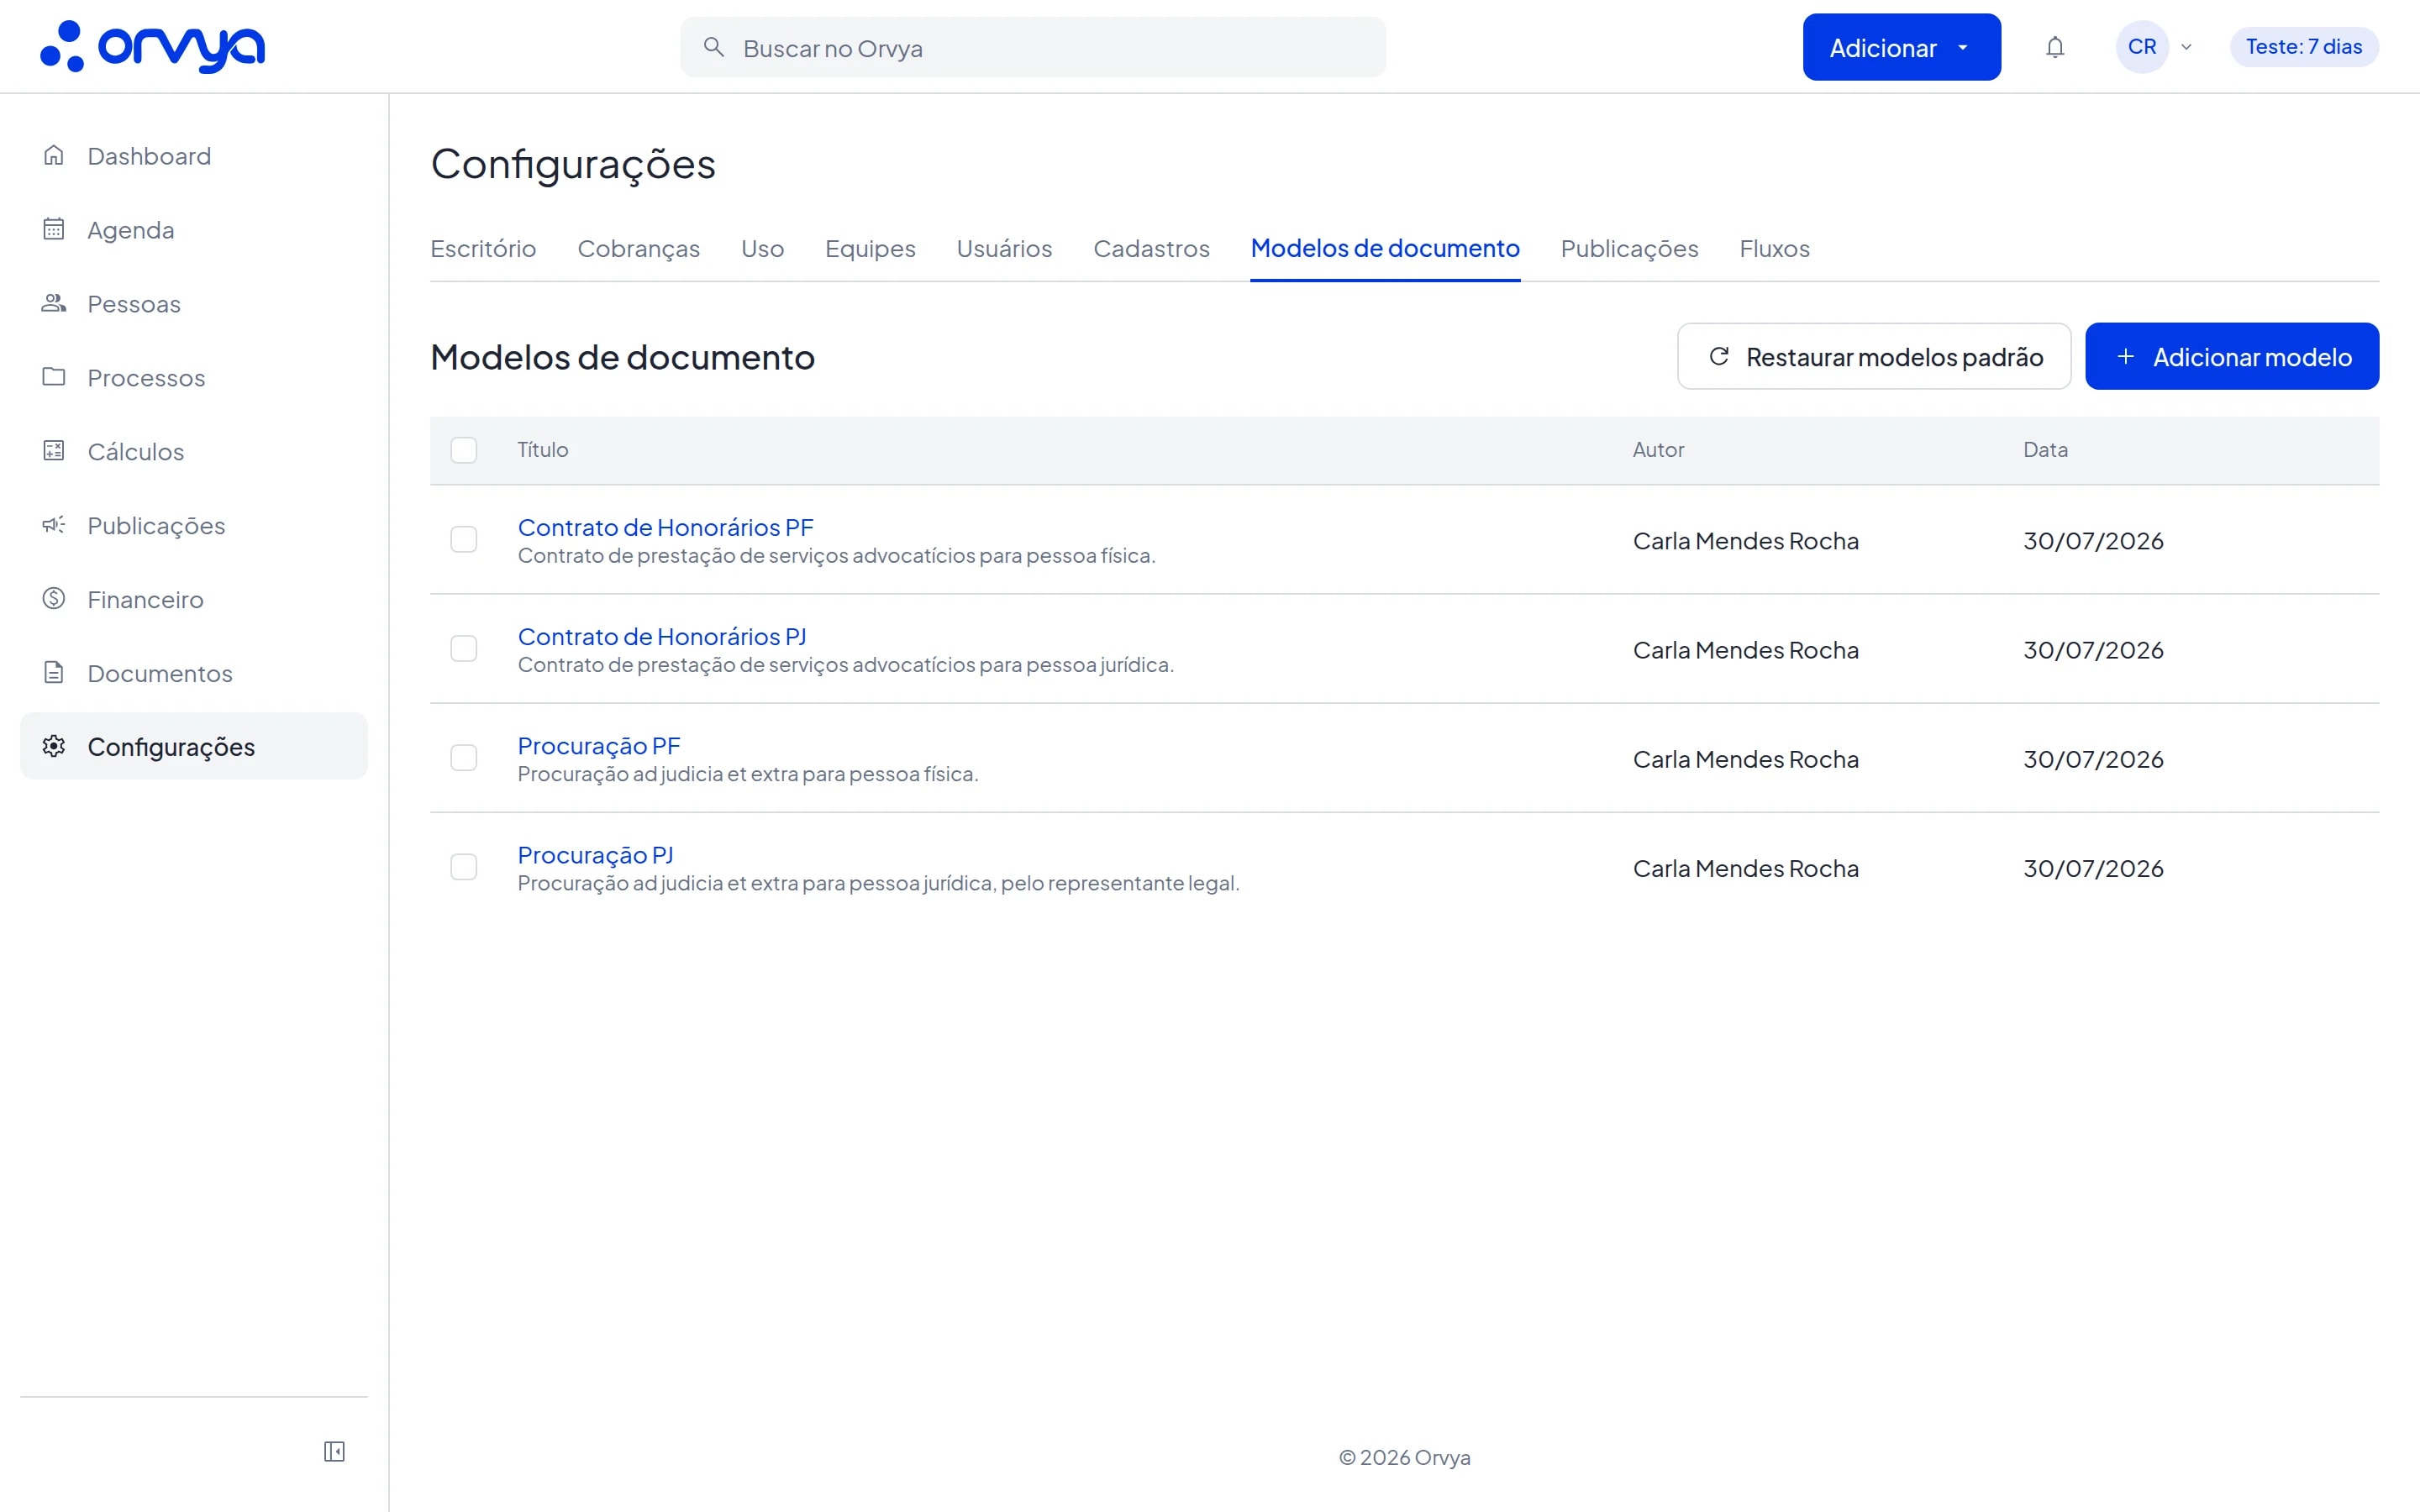Check the Procuração PJ row checkbox

pyautogui.click(x=464, y=867)
